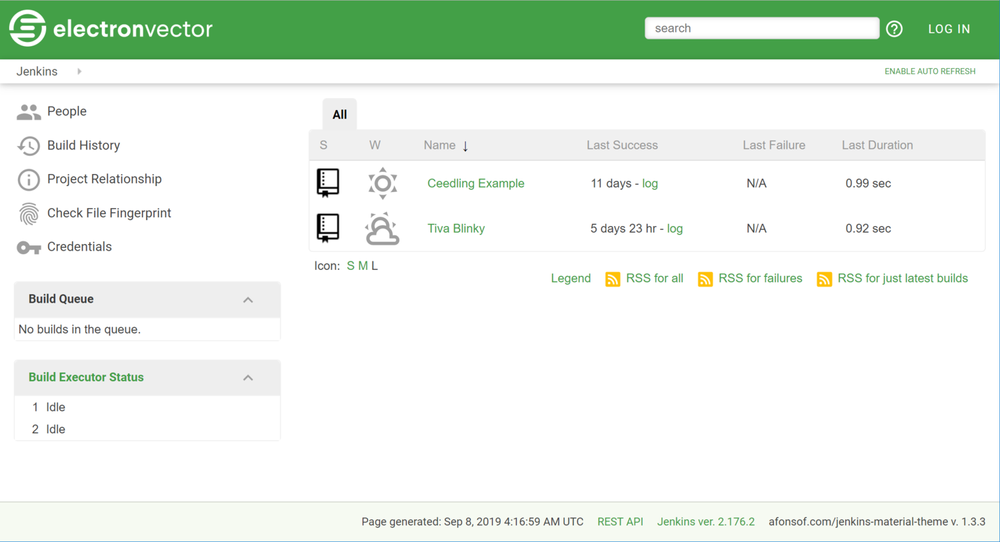1000x542 pixels.
Task: Sort by Last Failure column
Action: click(774, 145)
